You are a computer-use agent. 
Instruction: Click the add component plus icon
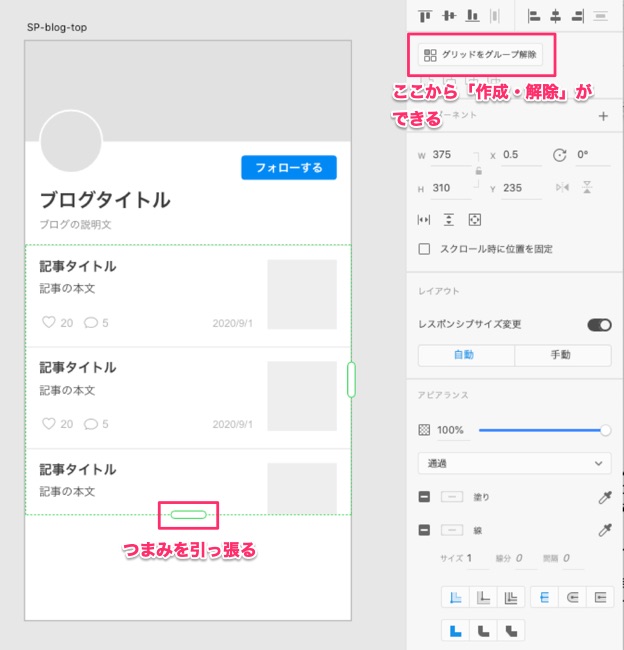point(603,116)
